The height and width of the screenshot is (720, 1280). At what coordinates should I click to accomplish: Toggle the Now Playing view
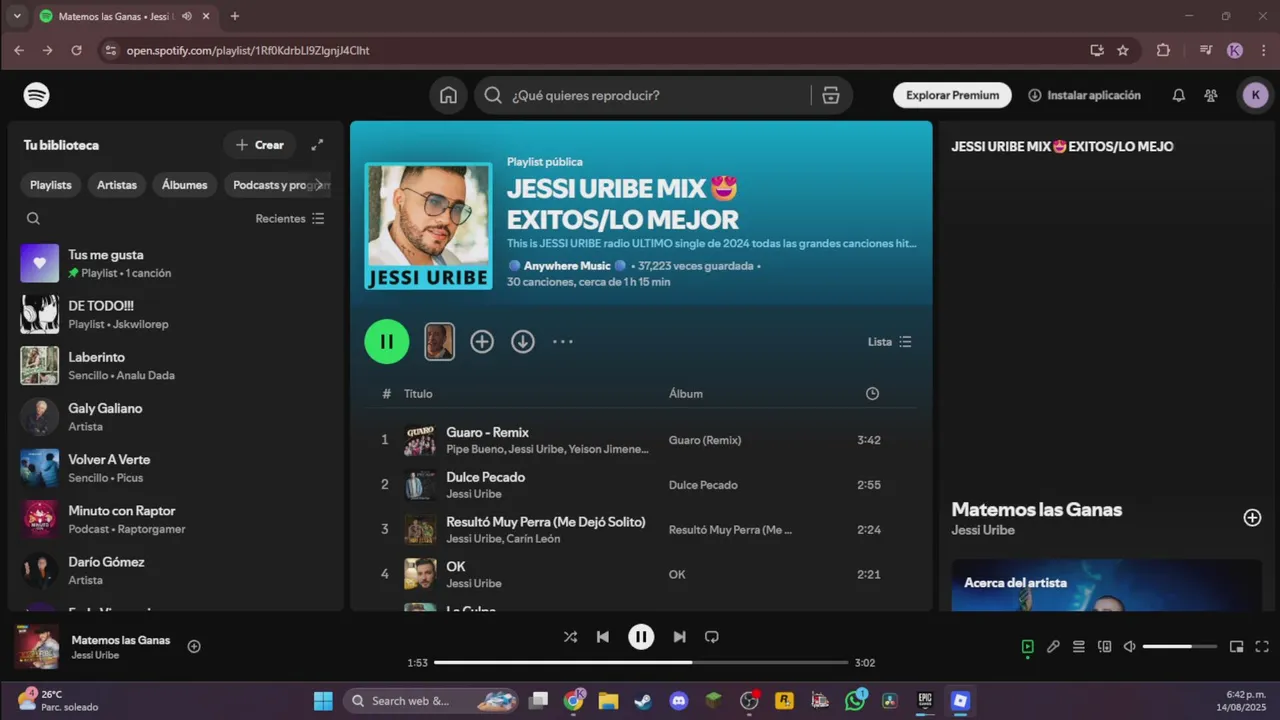(x=1027, y=647)
